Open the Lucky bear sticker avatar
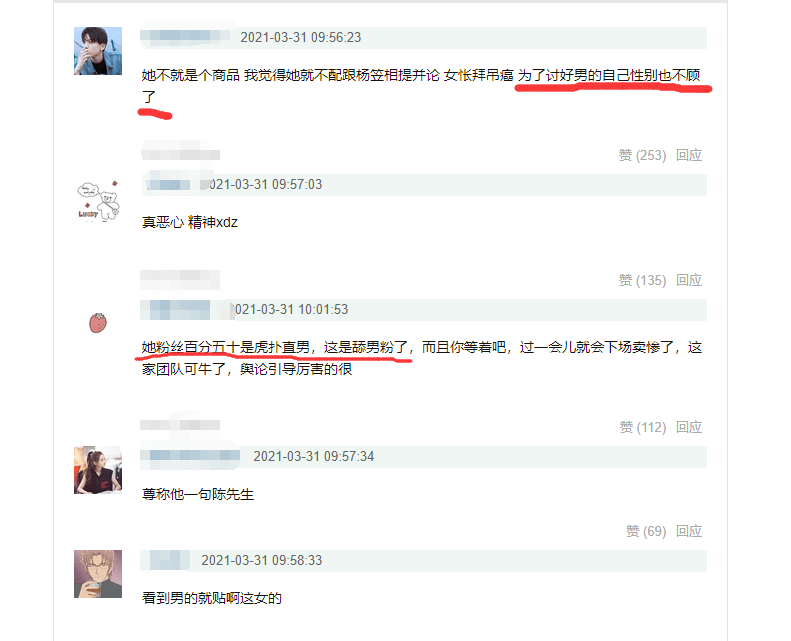 tap(98, 198)
